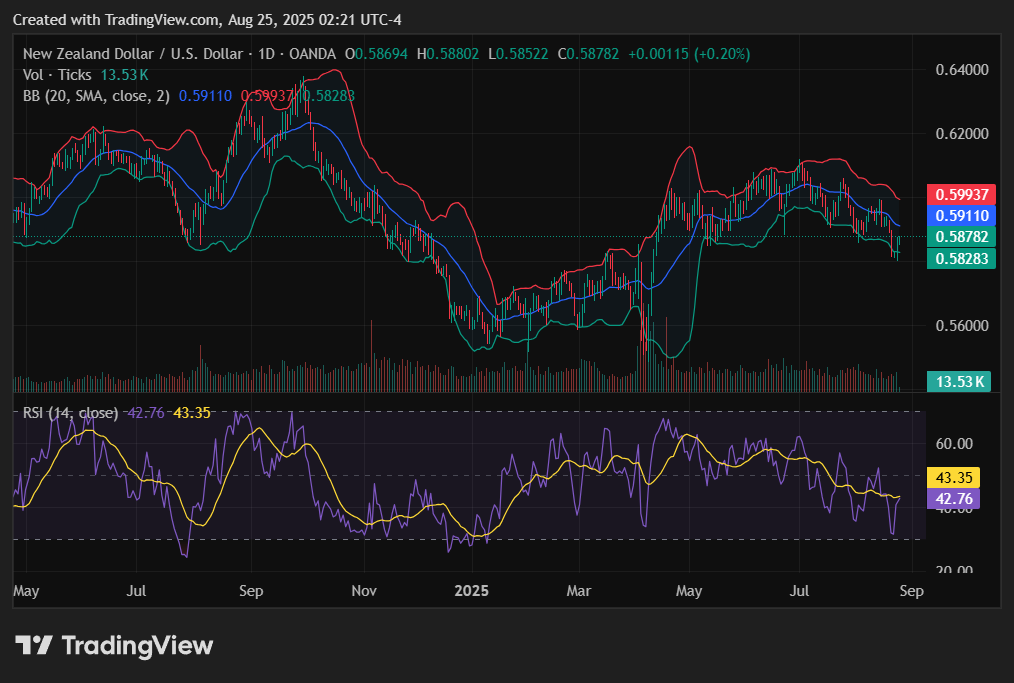
Task: Click the 0.62000 price axis label
Action: (962, 134)
